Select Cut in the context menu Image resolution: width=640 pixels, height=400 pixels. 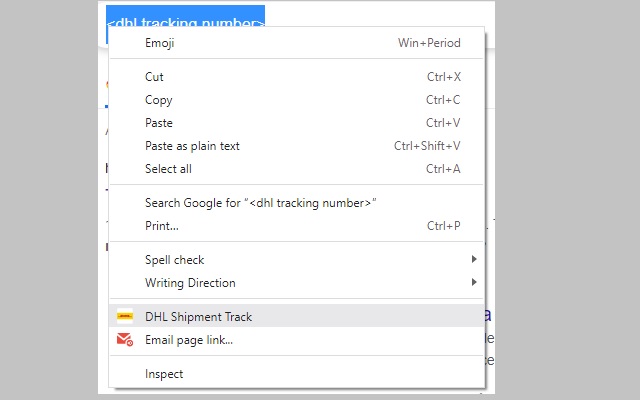coord(154,77)
